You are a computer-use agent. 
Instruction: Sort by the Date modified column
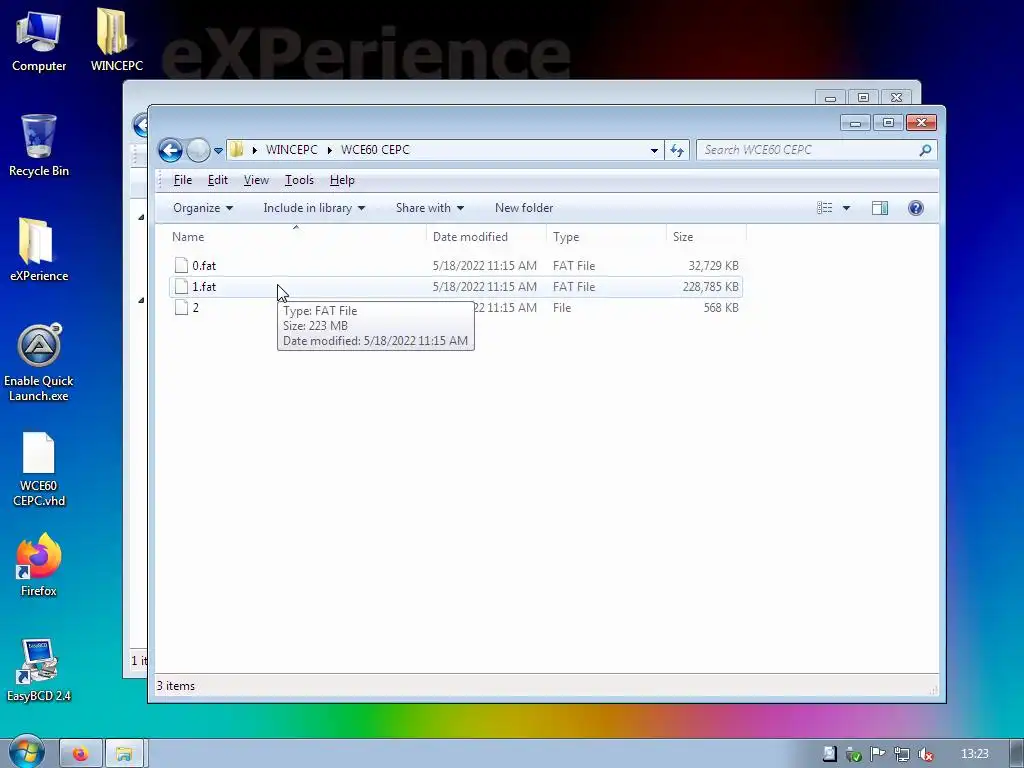click(x=486, y=237)
